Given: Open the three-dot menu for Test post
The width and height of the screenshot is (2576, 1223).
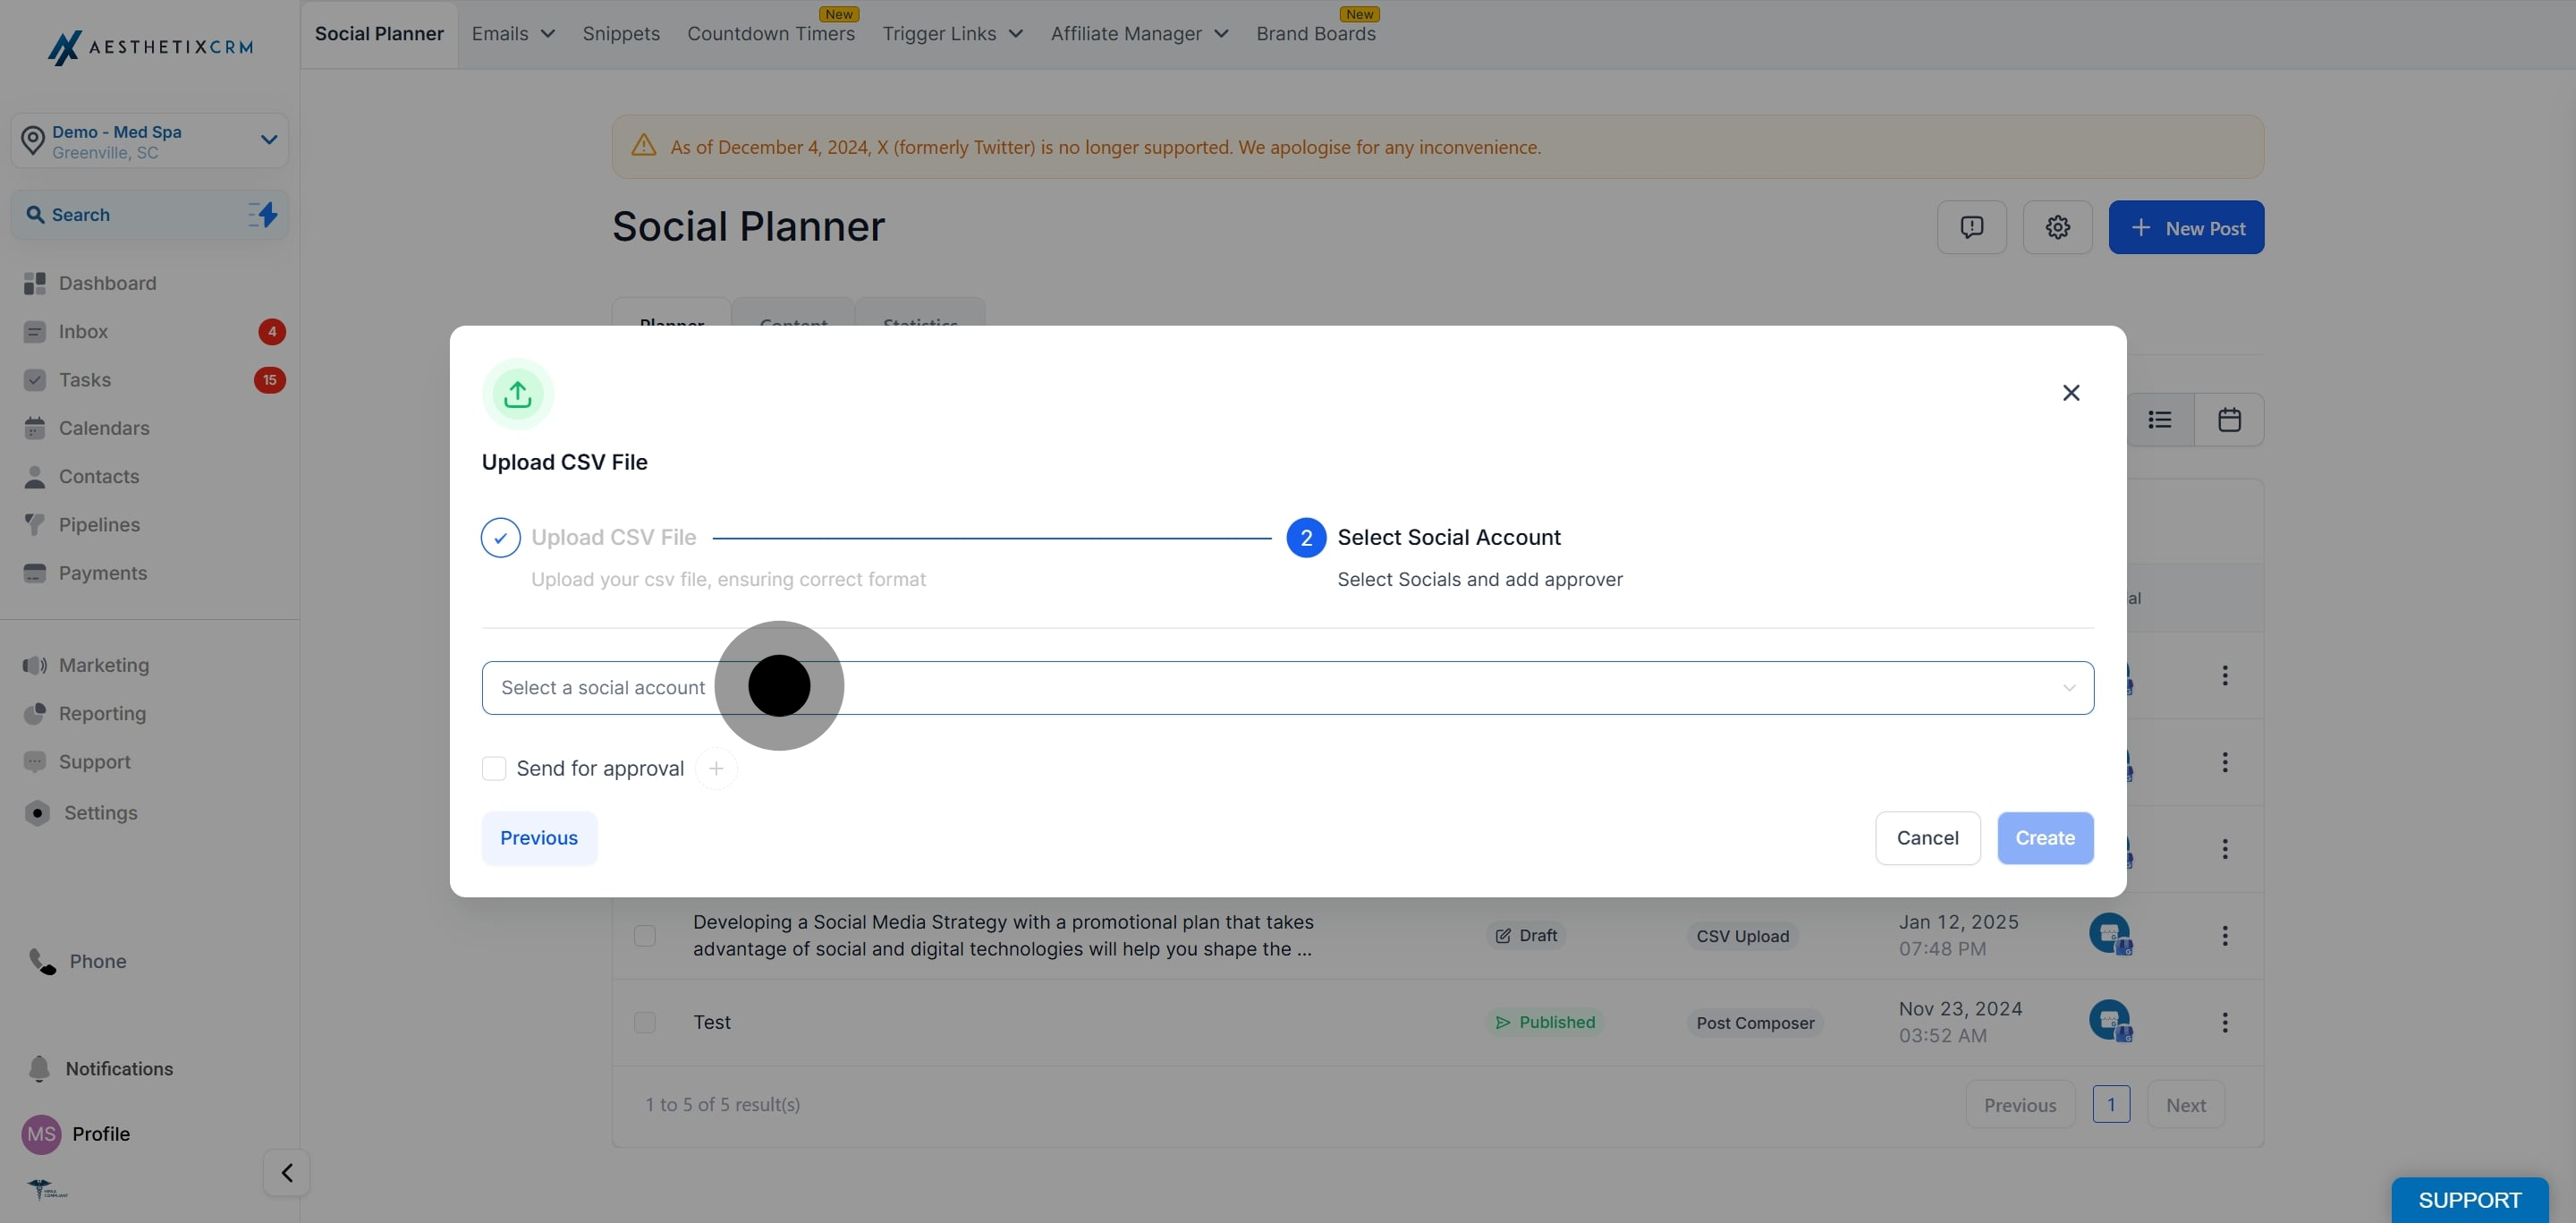Looking at the screenshot, I should pyautogui.click(x=2225, y=1022).
